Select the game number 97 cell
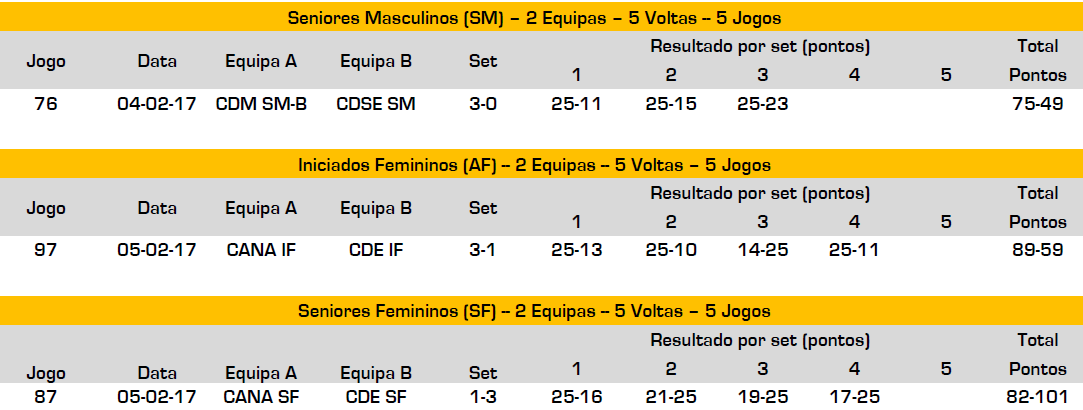This screenshot has height=410, width=1083. [45, 249]
